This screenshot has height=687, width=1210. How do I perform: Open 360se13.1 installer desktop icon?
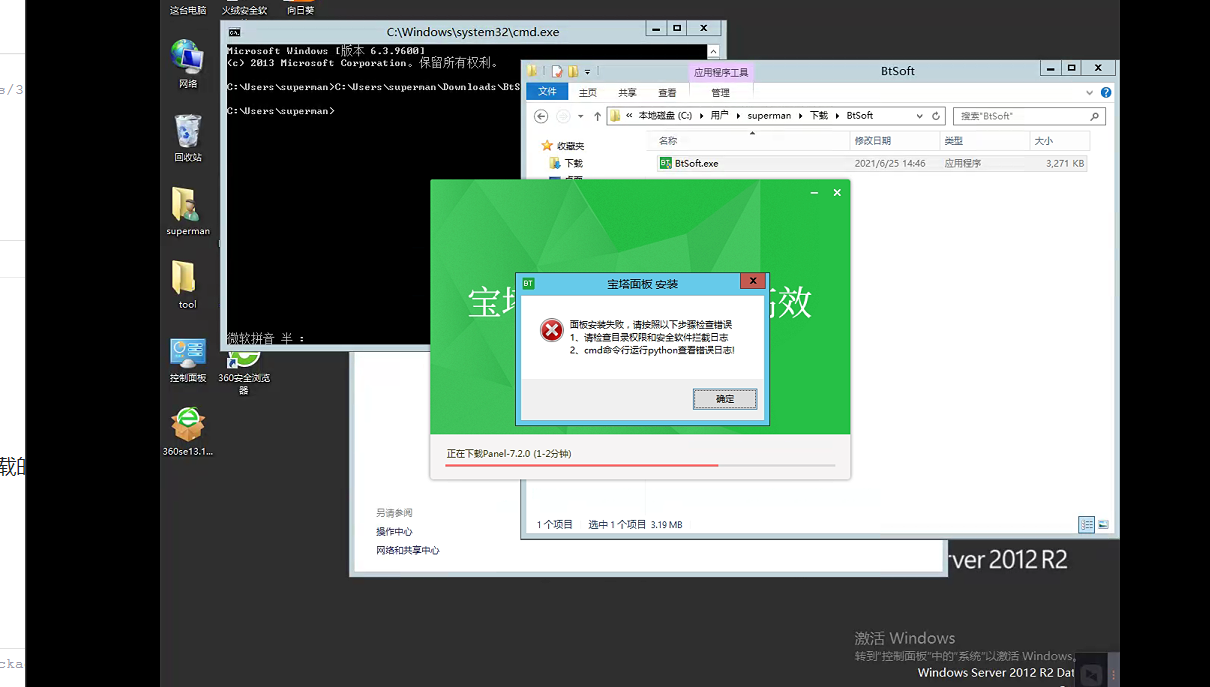coord(188,432)
